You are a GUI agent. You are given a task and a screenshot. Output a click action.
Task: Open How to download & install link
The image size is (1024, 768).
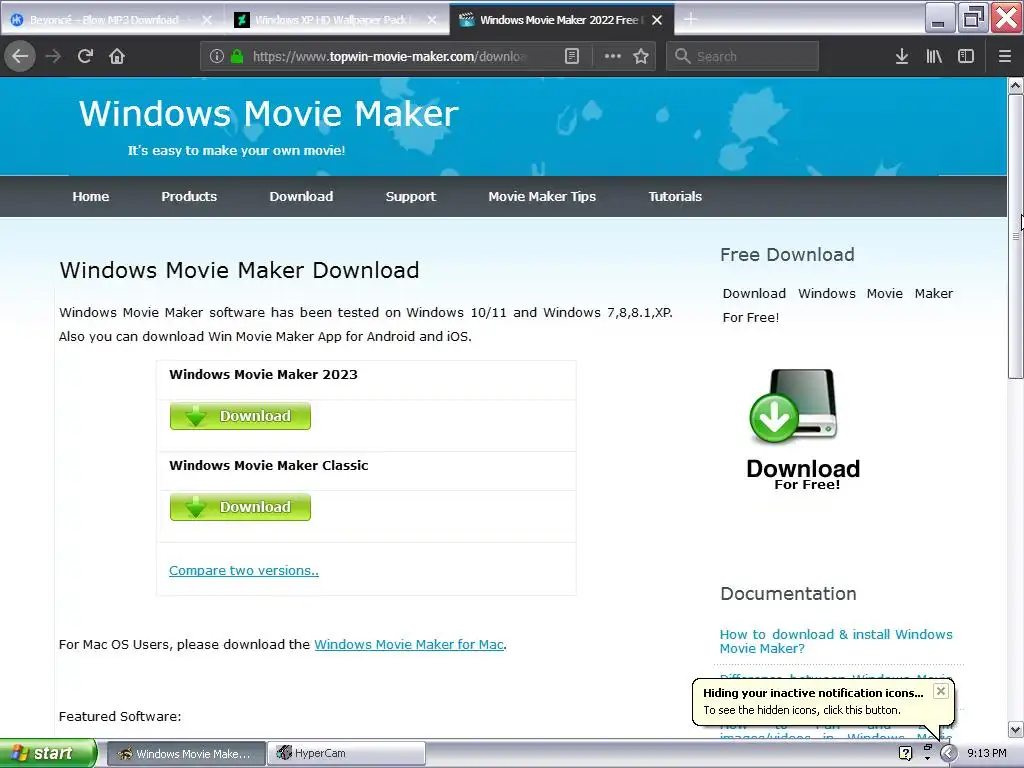[835, 641]
